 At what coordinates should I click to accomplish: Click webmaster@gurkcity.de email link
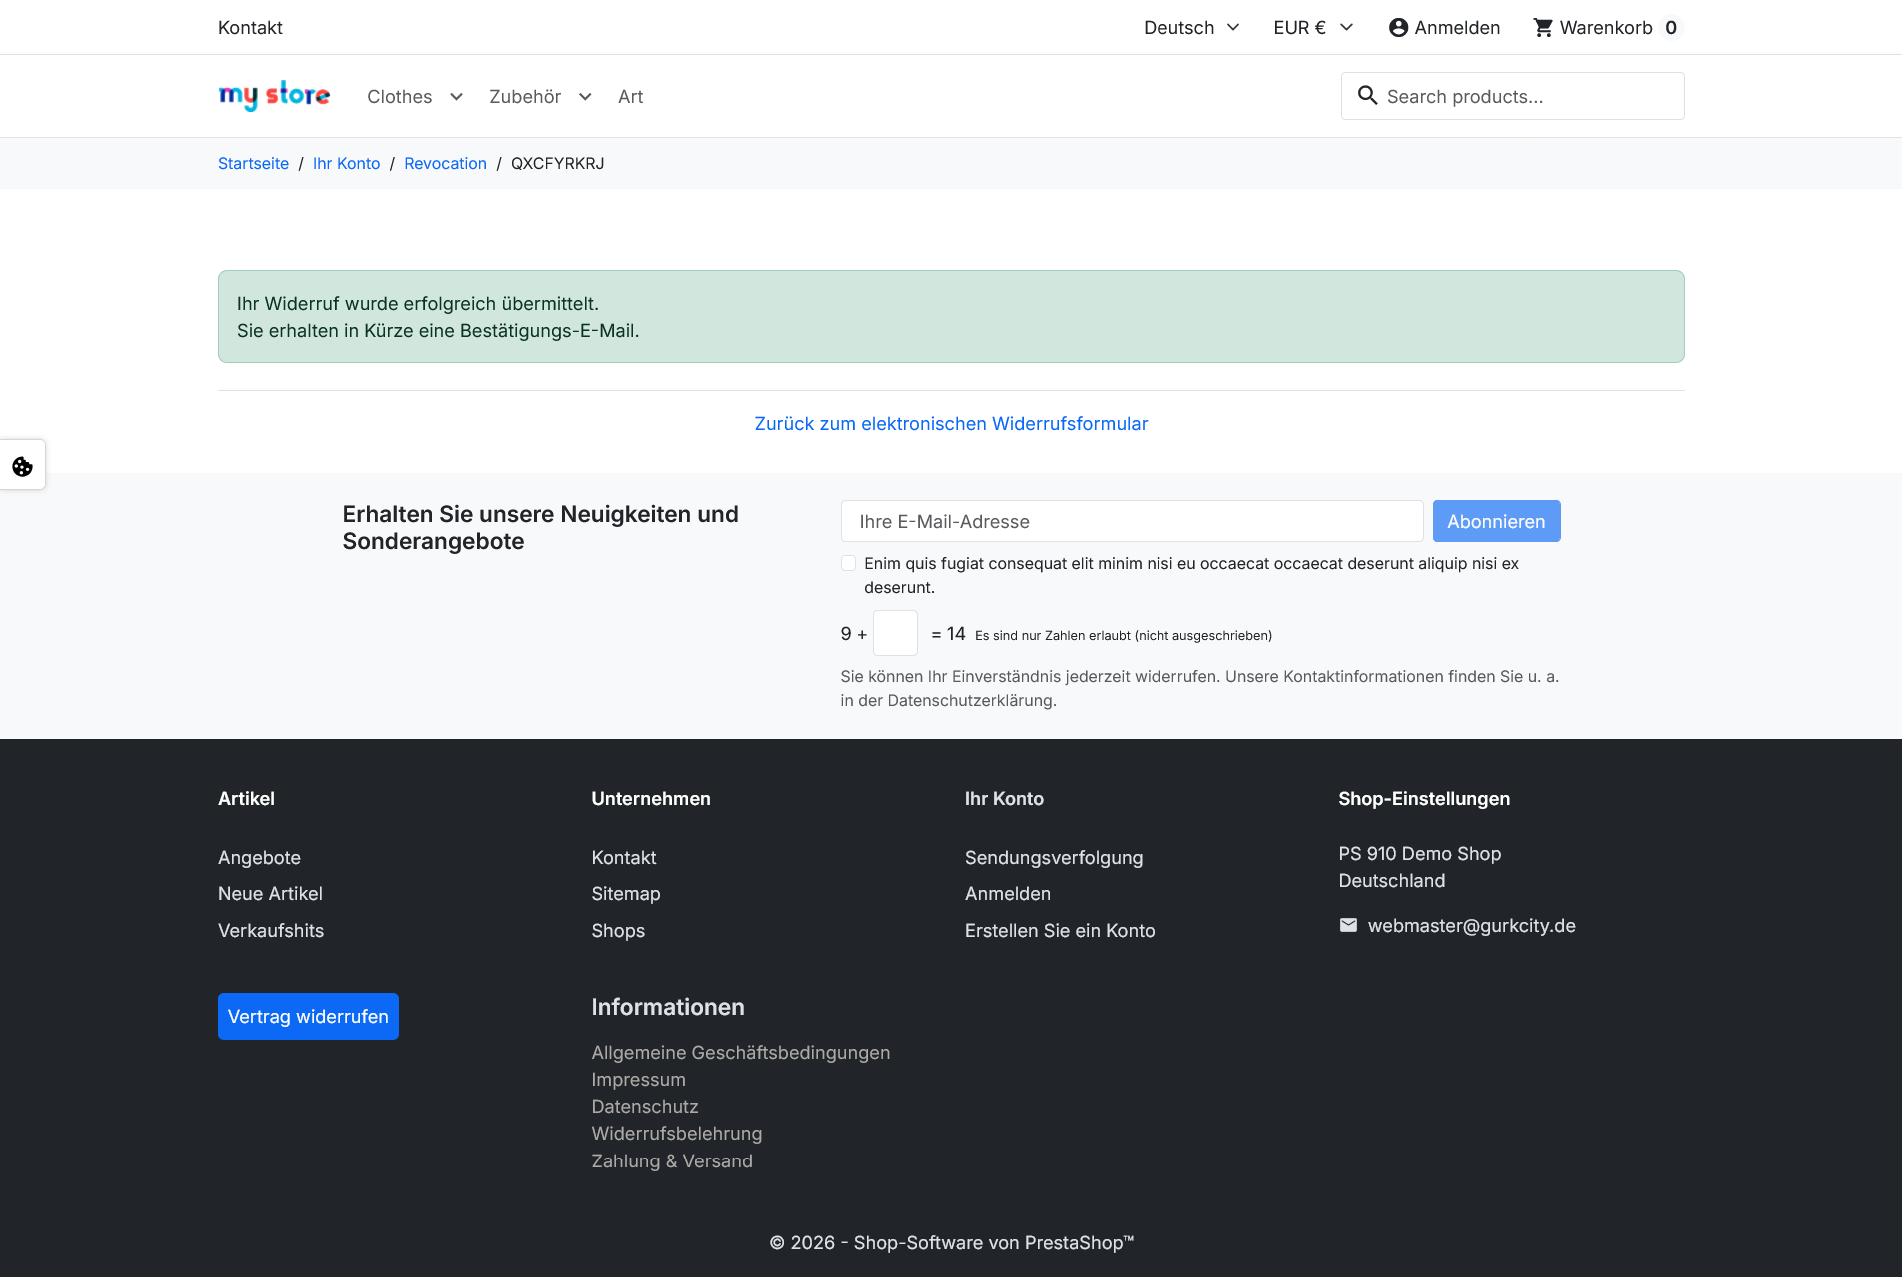point(1471,926)
